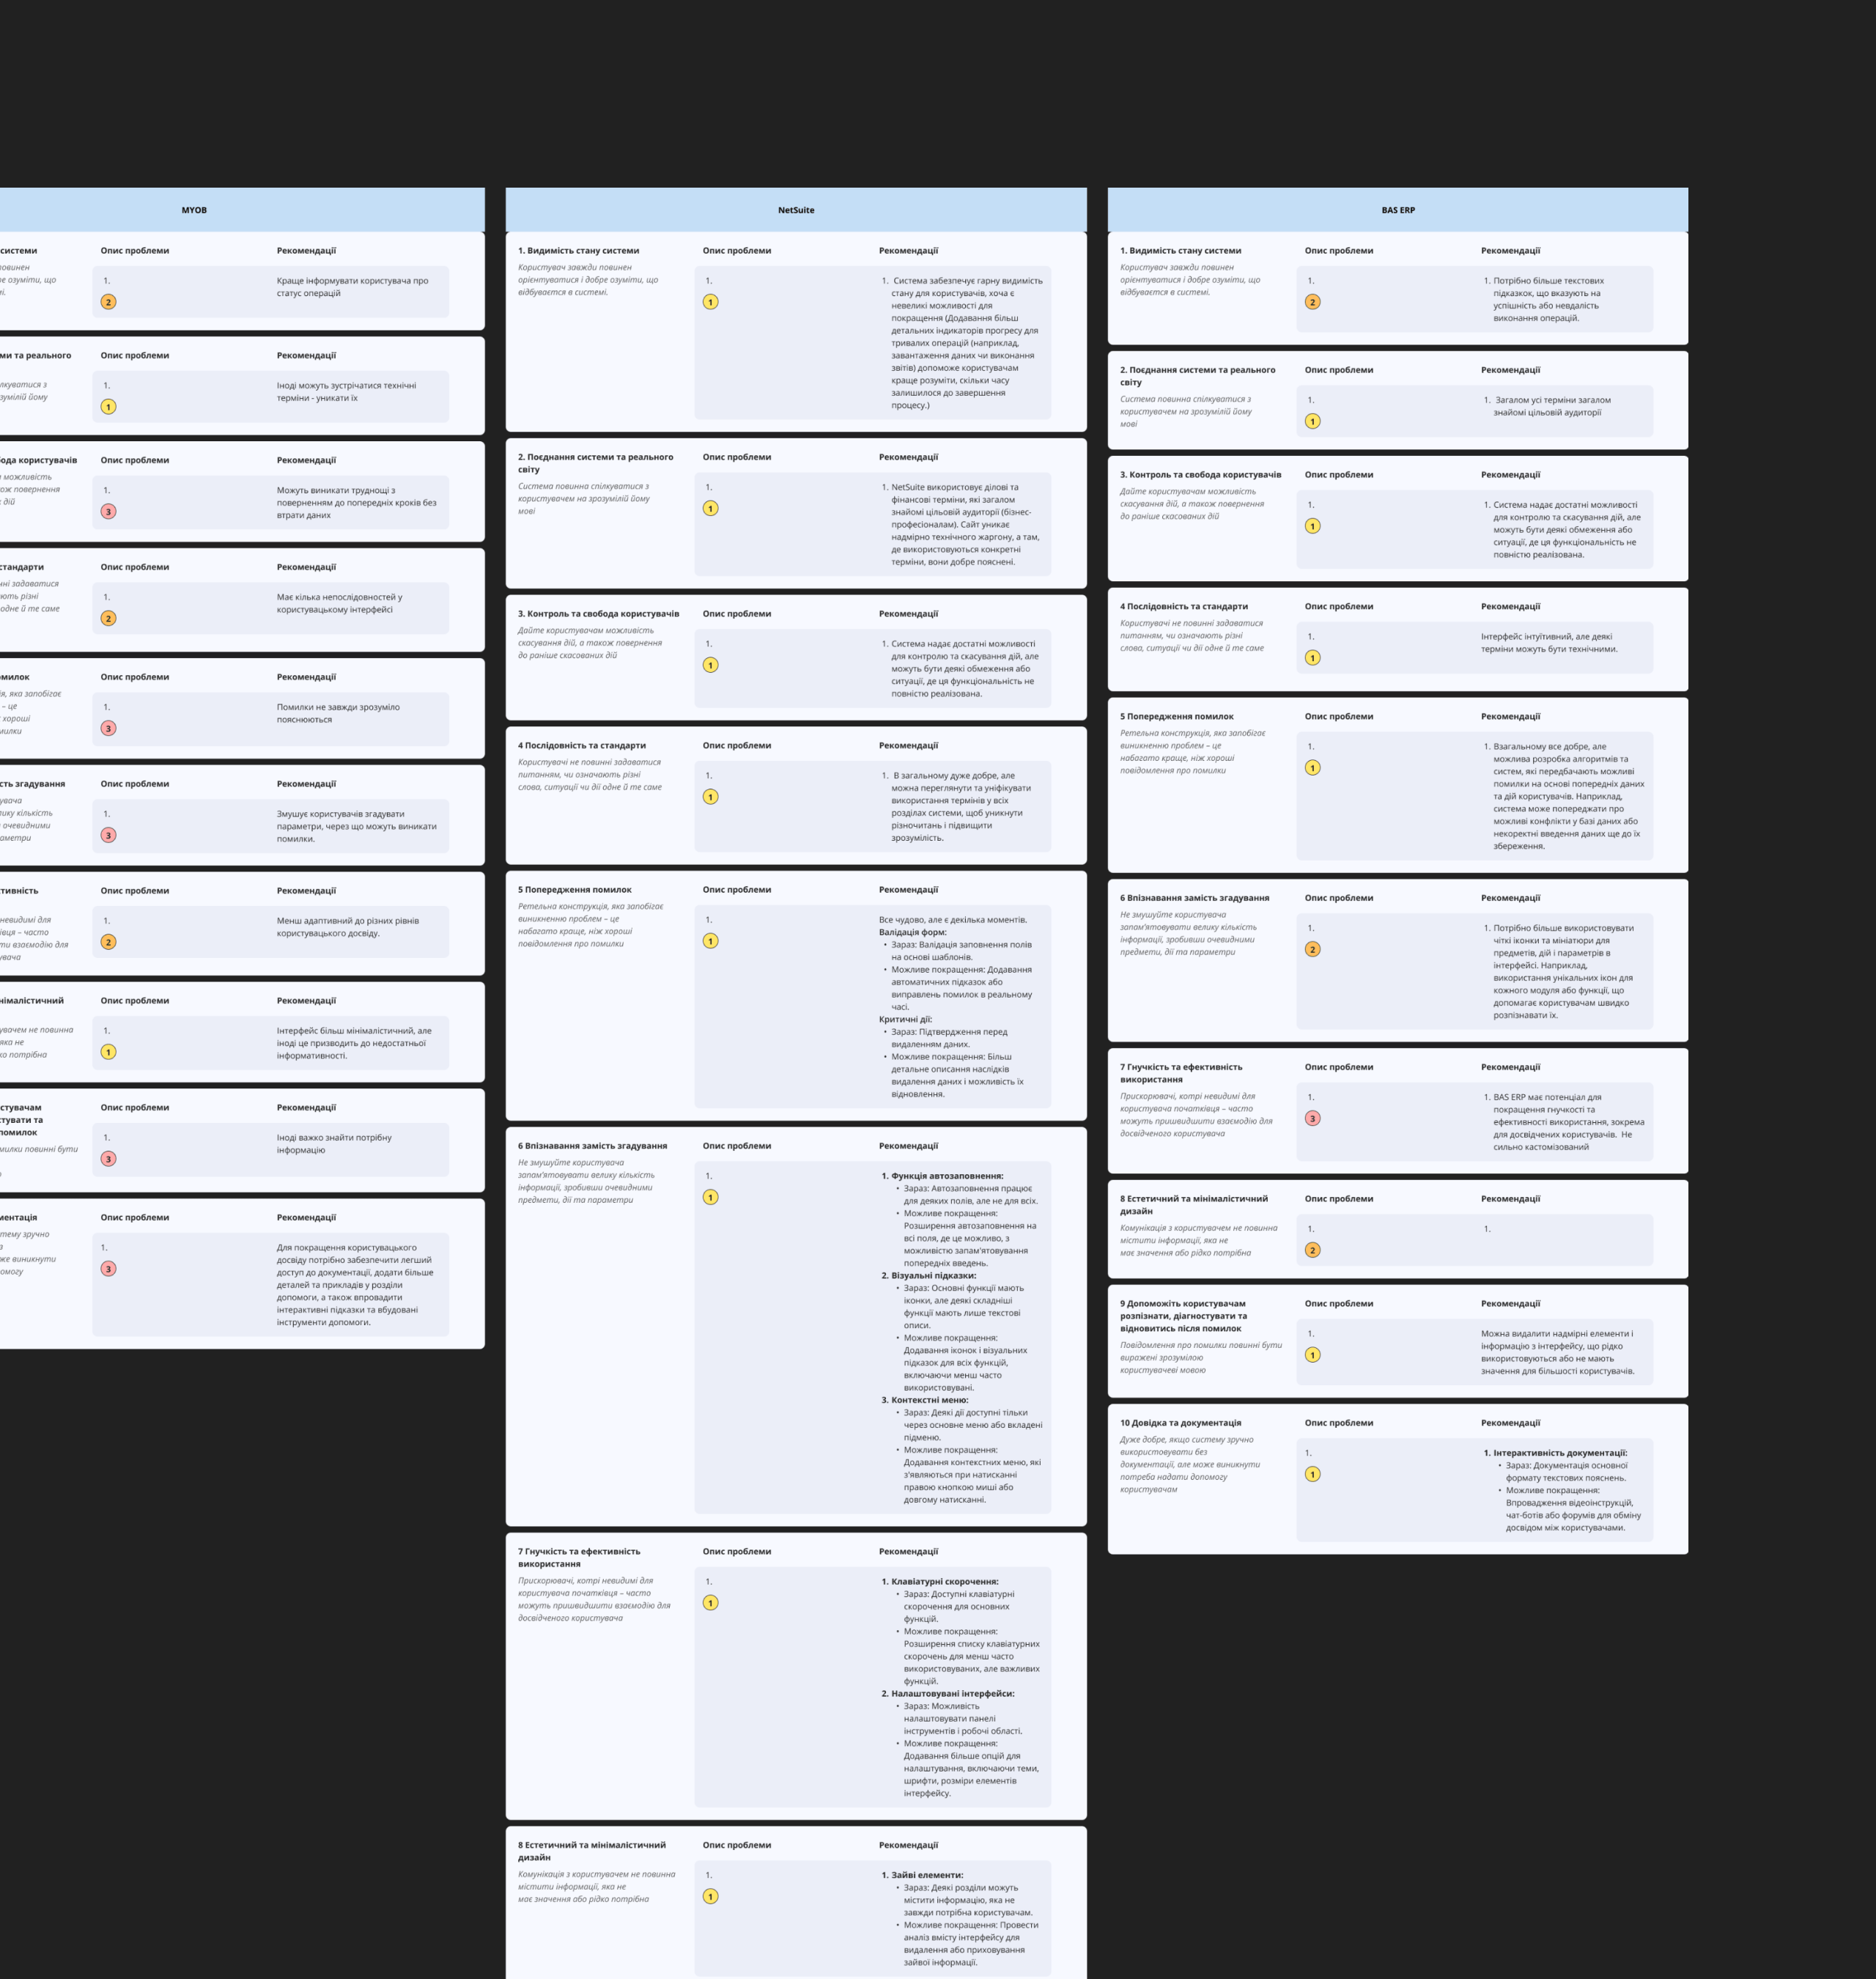Click NetSuite text 'Налаштовувані інтерфейси:'

click(x=953, y=1694)
